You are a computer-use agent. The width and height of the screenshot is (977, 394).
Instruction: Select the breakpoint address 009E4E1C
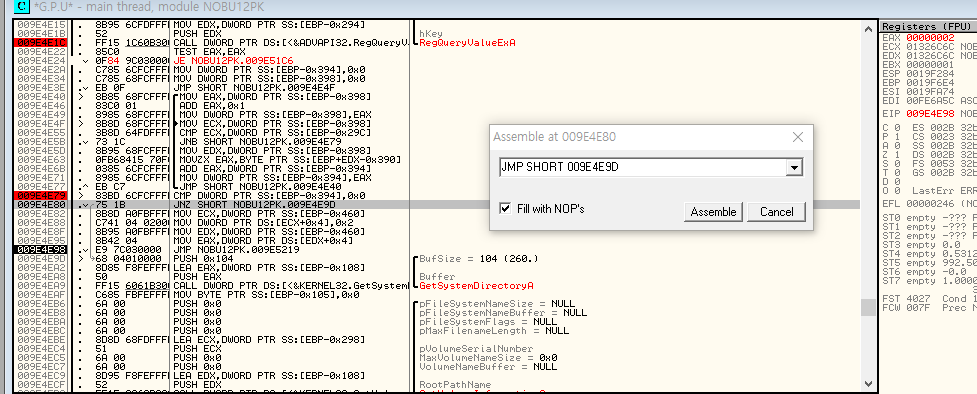click(x=40, y=42)
